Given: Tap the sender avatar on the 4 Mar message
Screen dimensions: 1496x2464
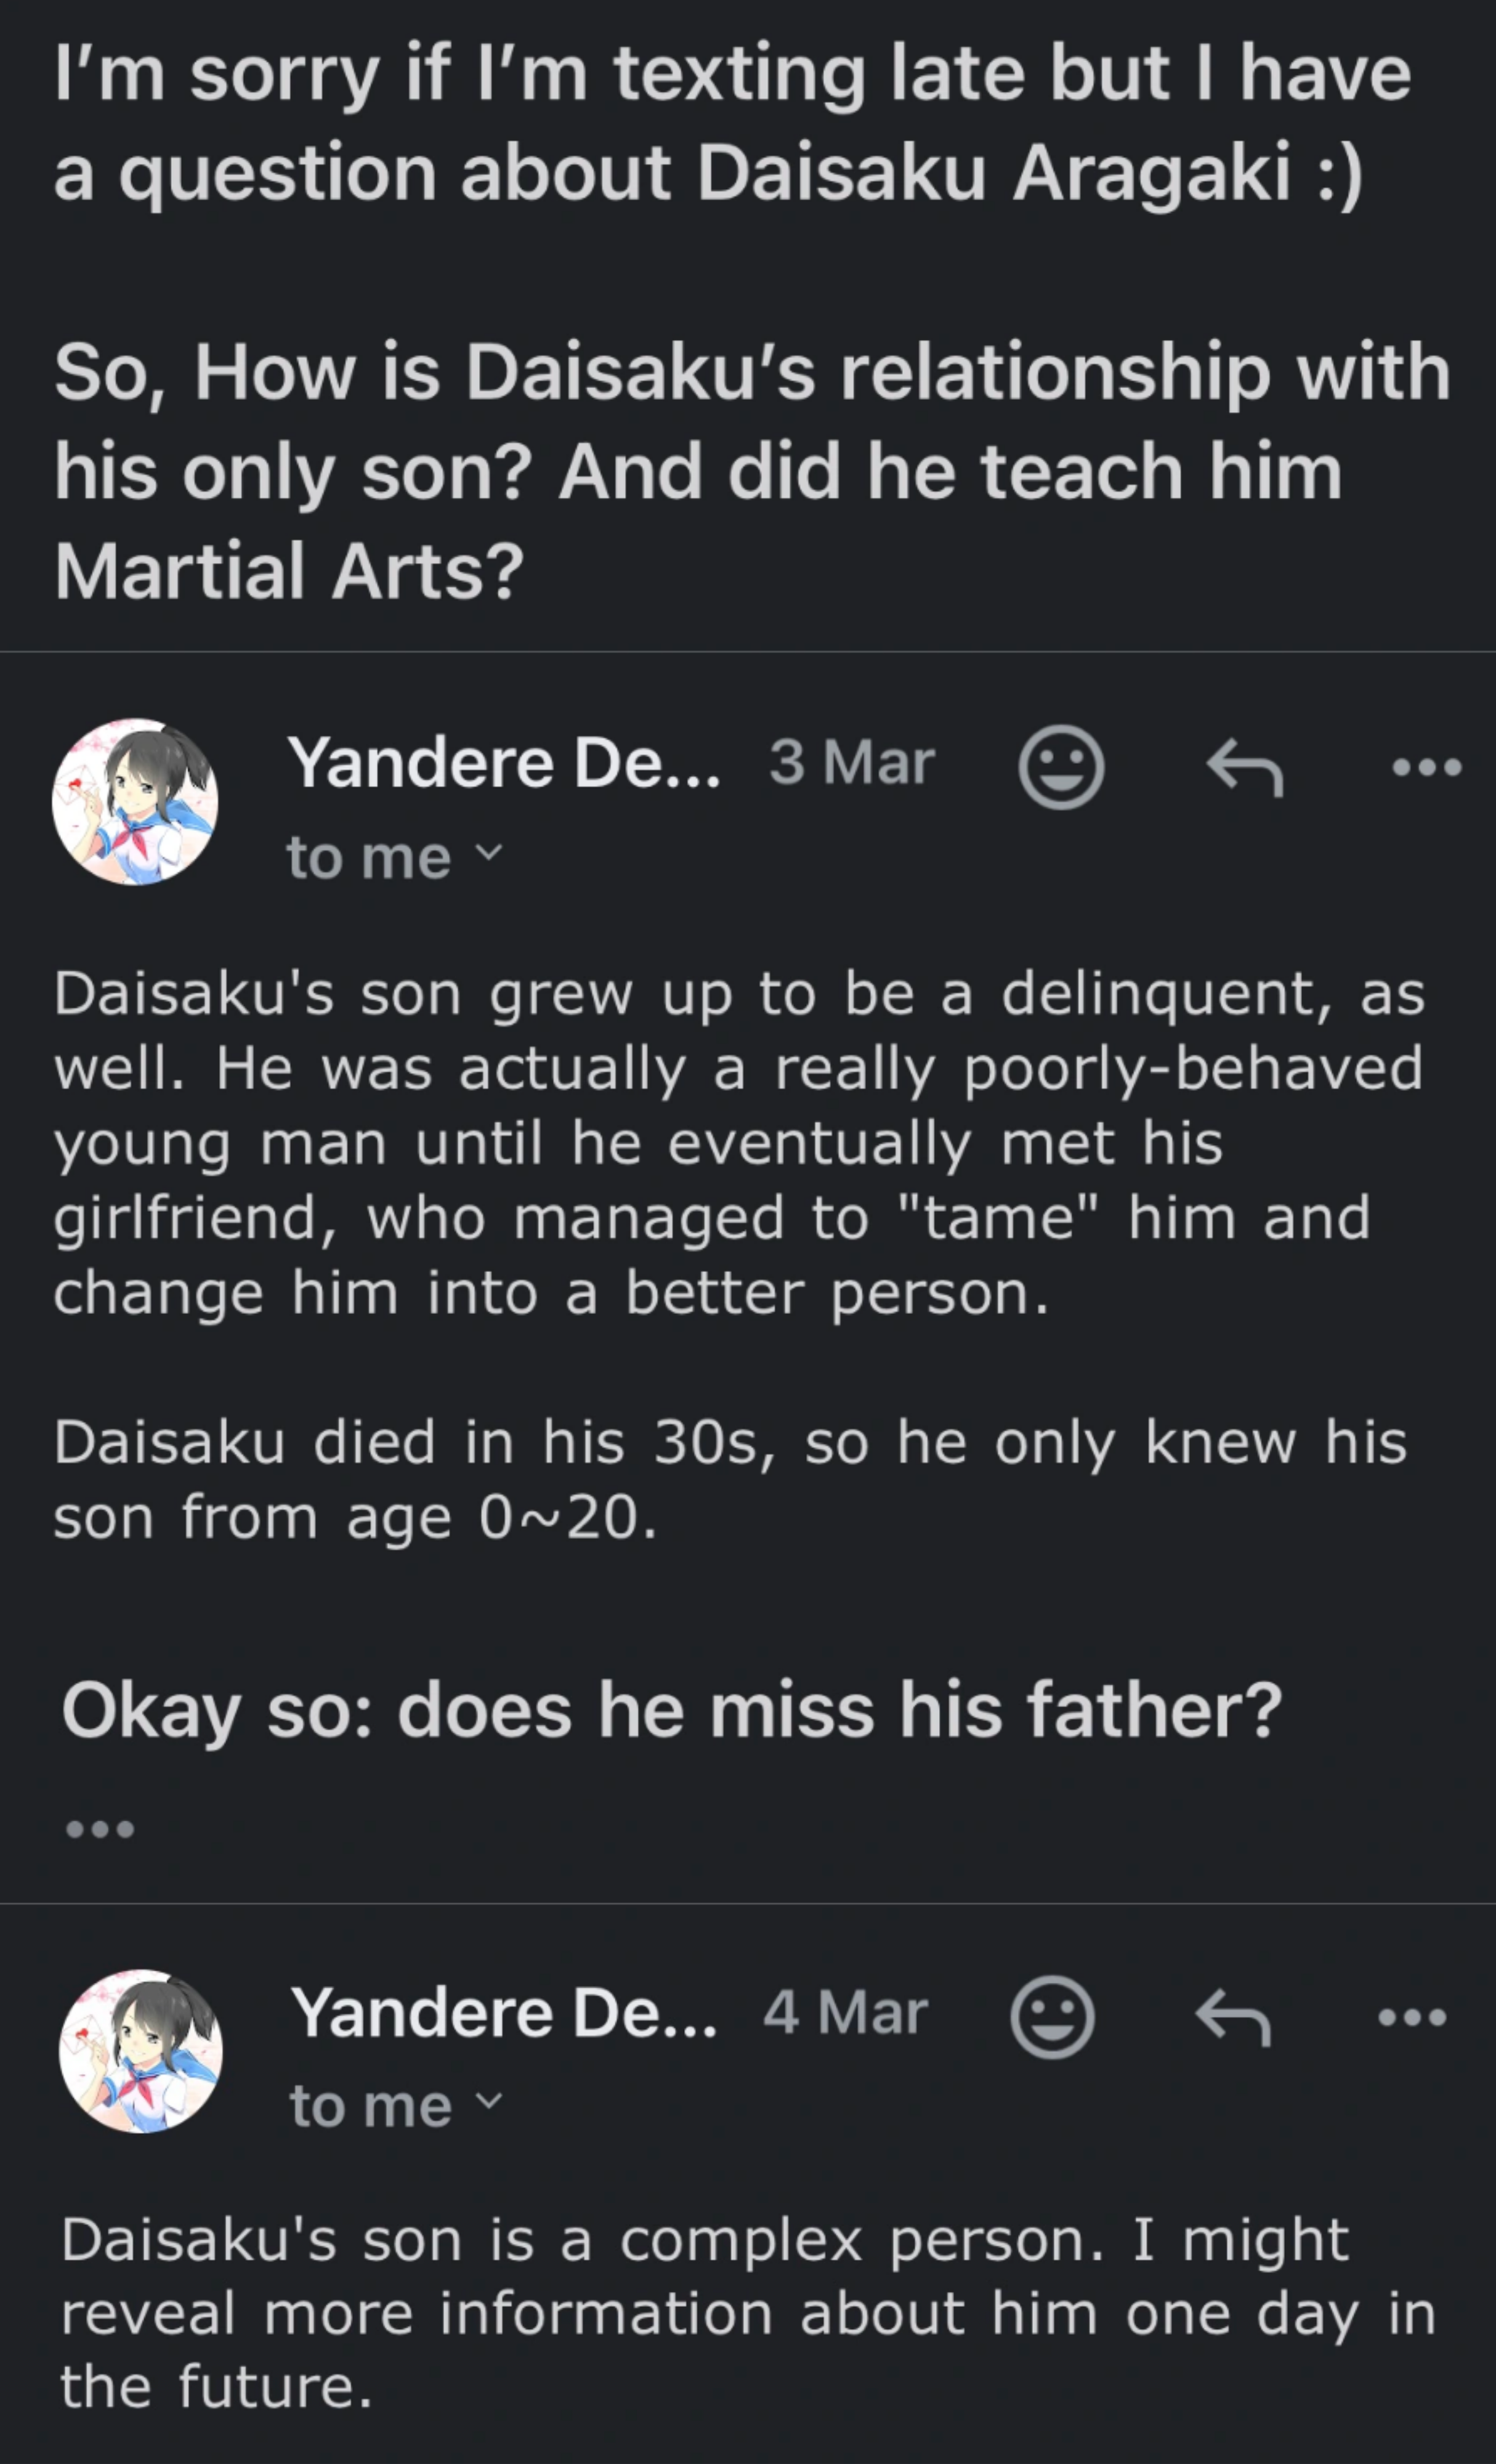Looking at the screenshot, I should coord(141,2052).
